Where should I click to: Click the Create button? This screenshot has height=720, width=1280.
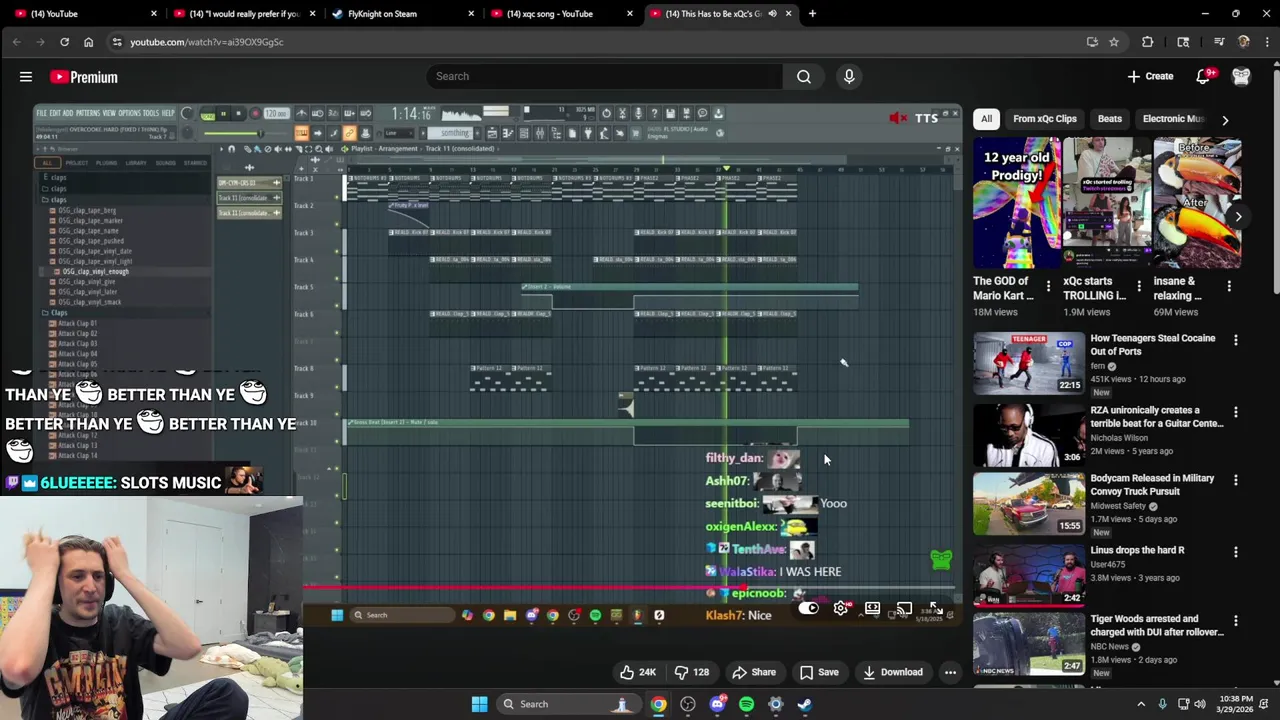[1150, 76]
